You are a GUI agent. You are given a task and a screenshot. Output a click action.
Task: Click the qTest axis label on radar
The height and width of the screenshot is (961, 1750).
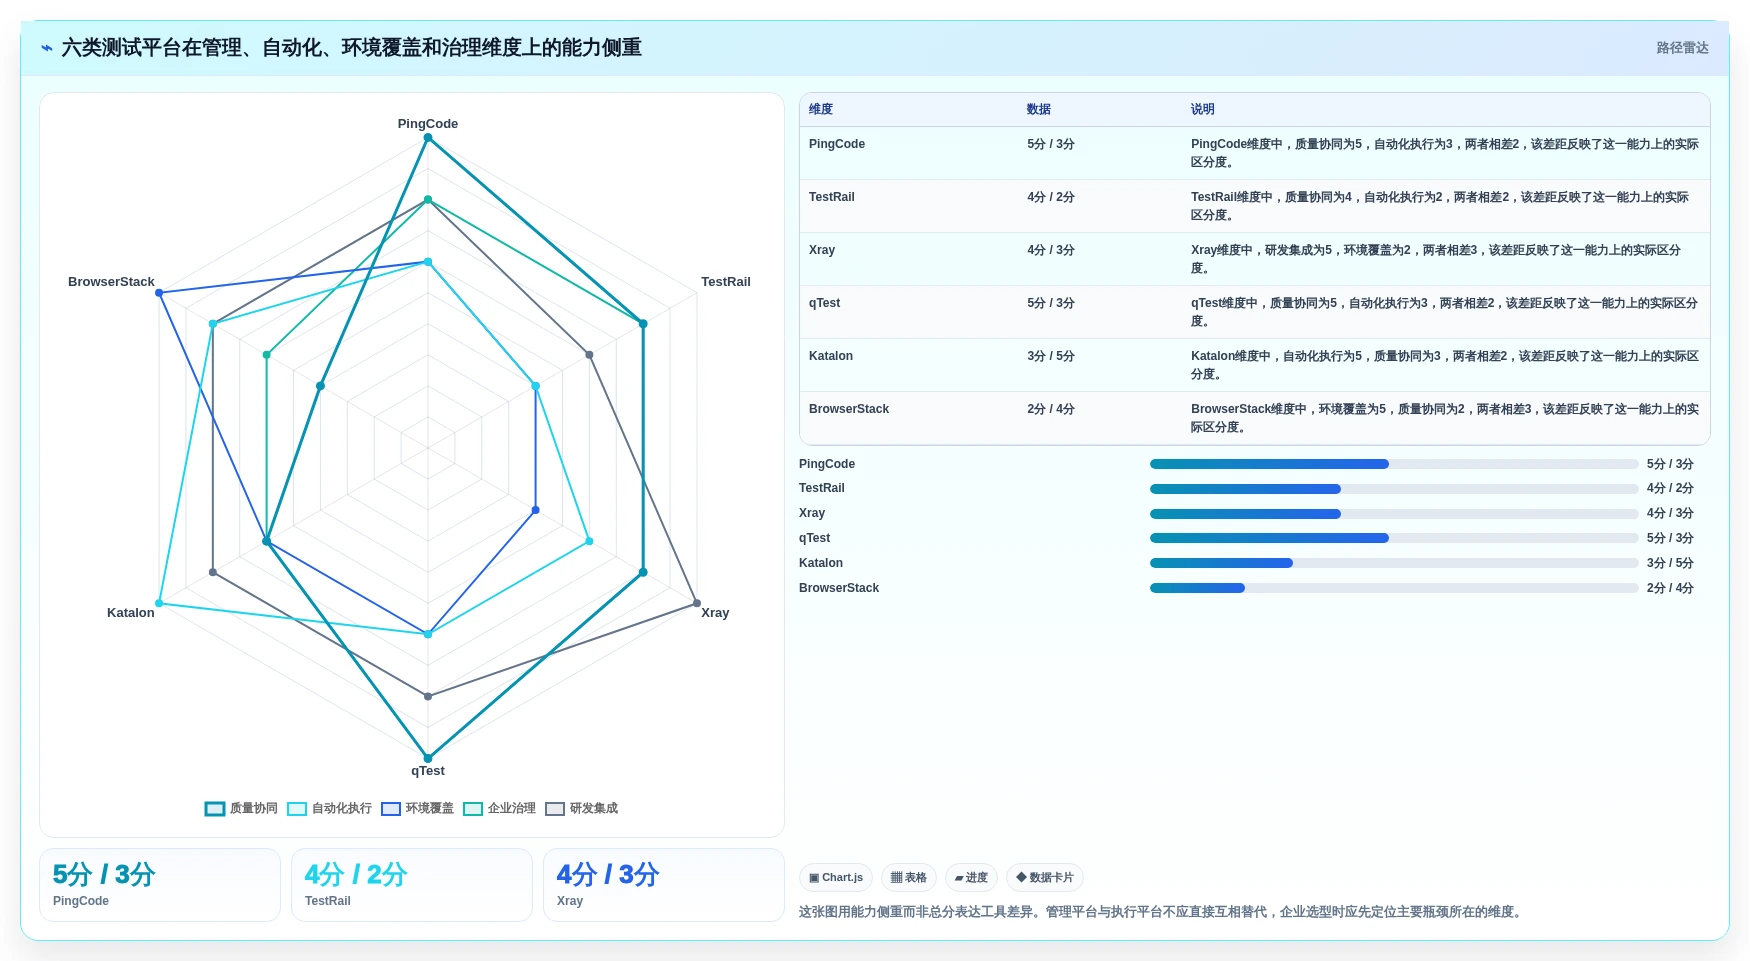[x=428, y=771]
